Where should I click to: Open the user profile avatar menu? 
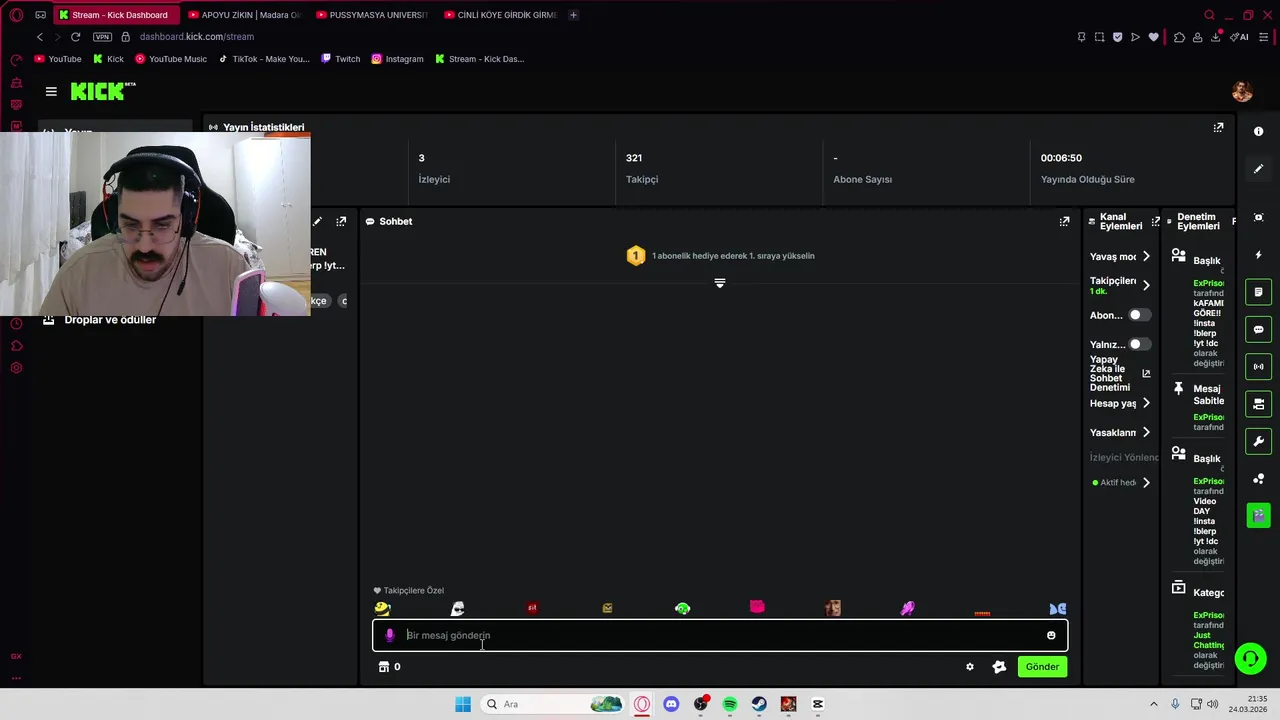1242,92
